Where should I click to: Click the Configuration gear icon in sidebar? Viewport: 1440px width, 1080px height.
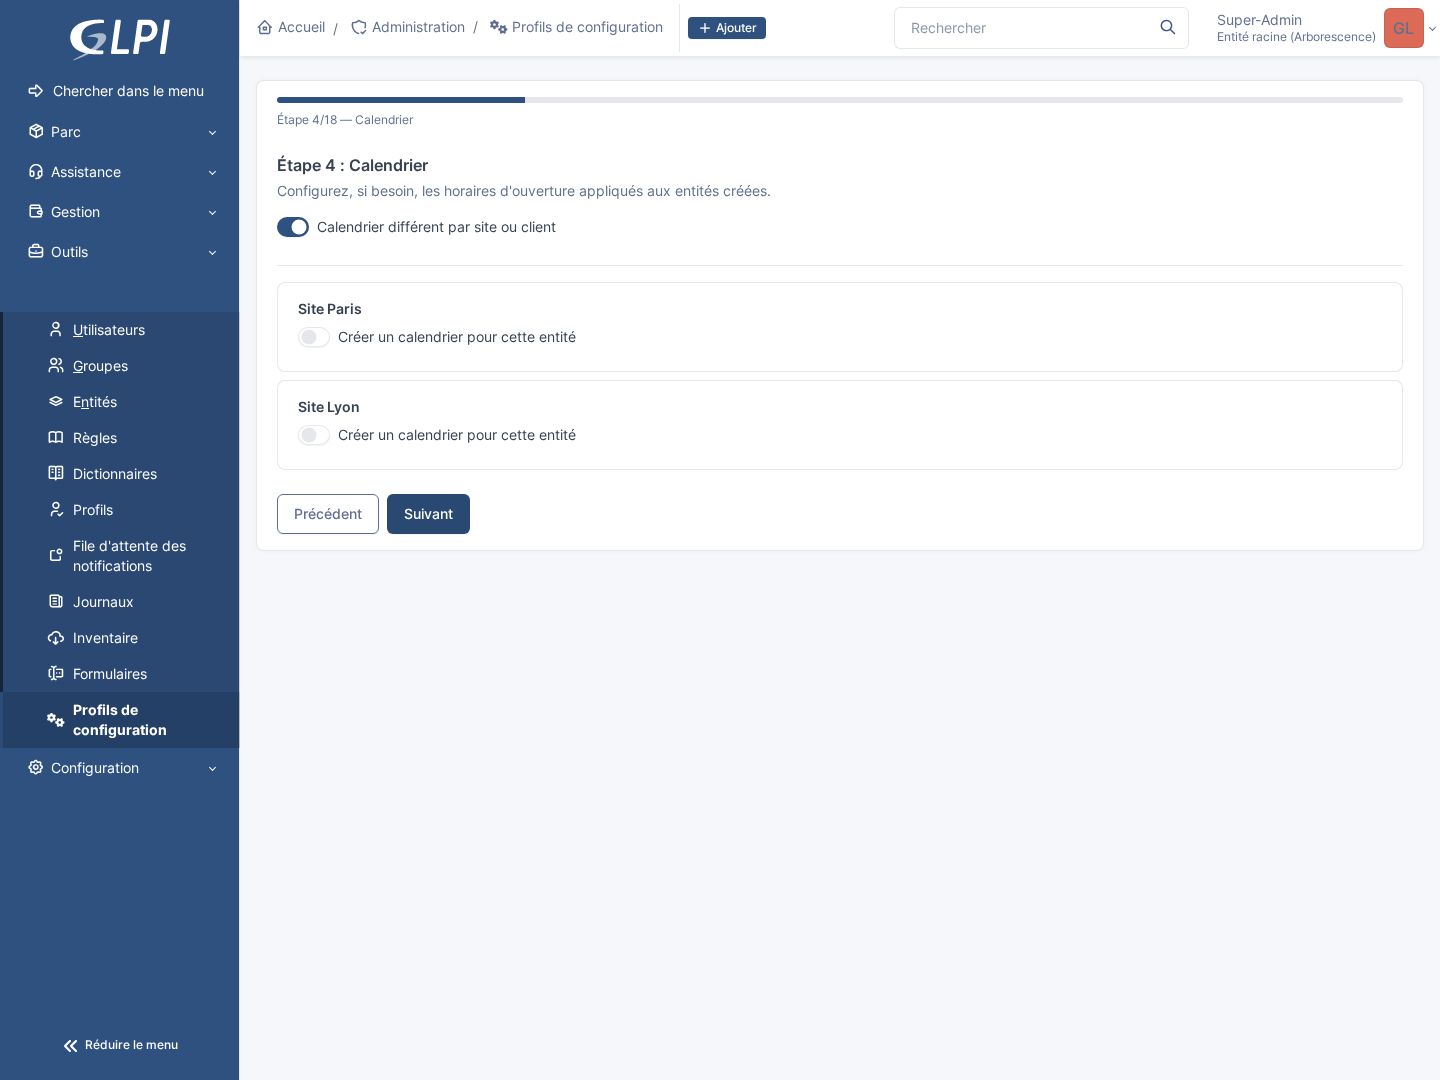(36, 768)
